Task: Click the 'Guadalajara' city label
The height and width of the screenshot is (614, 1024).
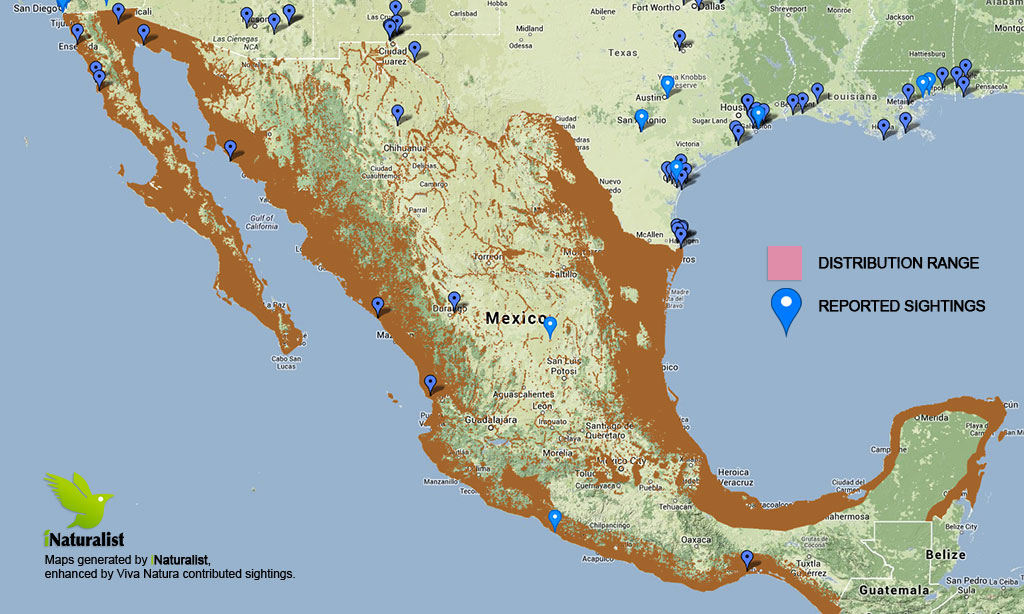Action: [x=490, y=420]
